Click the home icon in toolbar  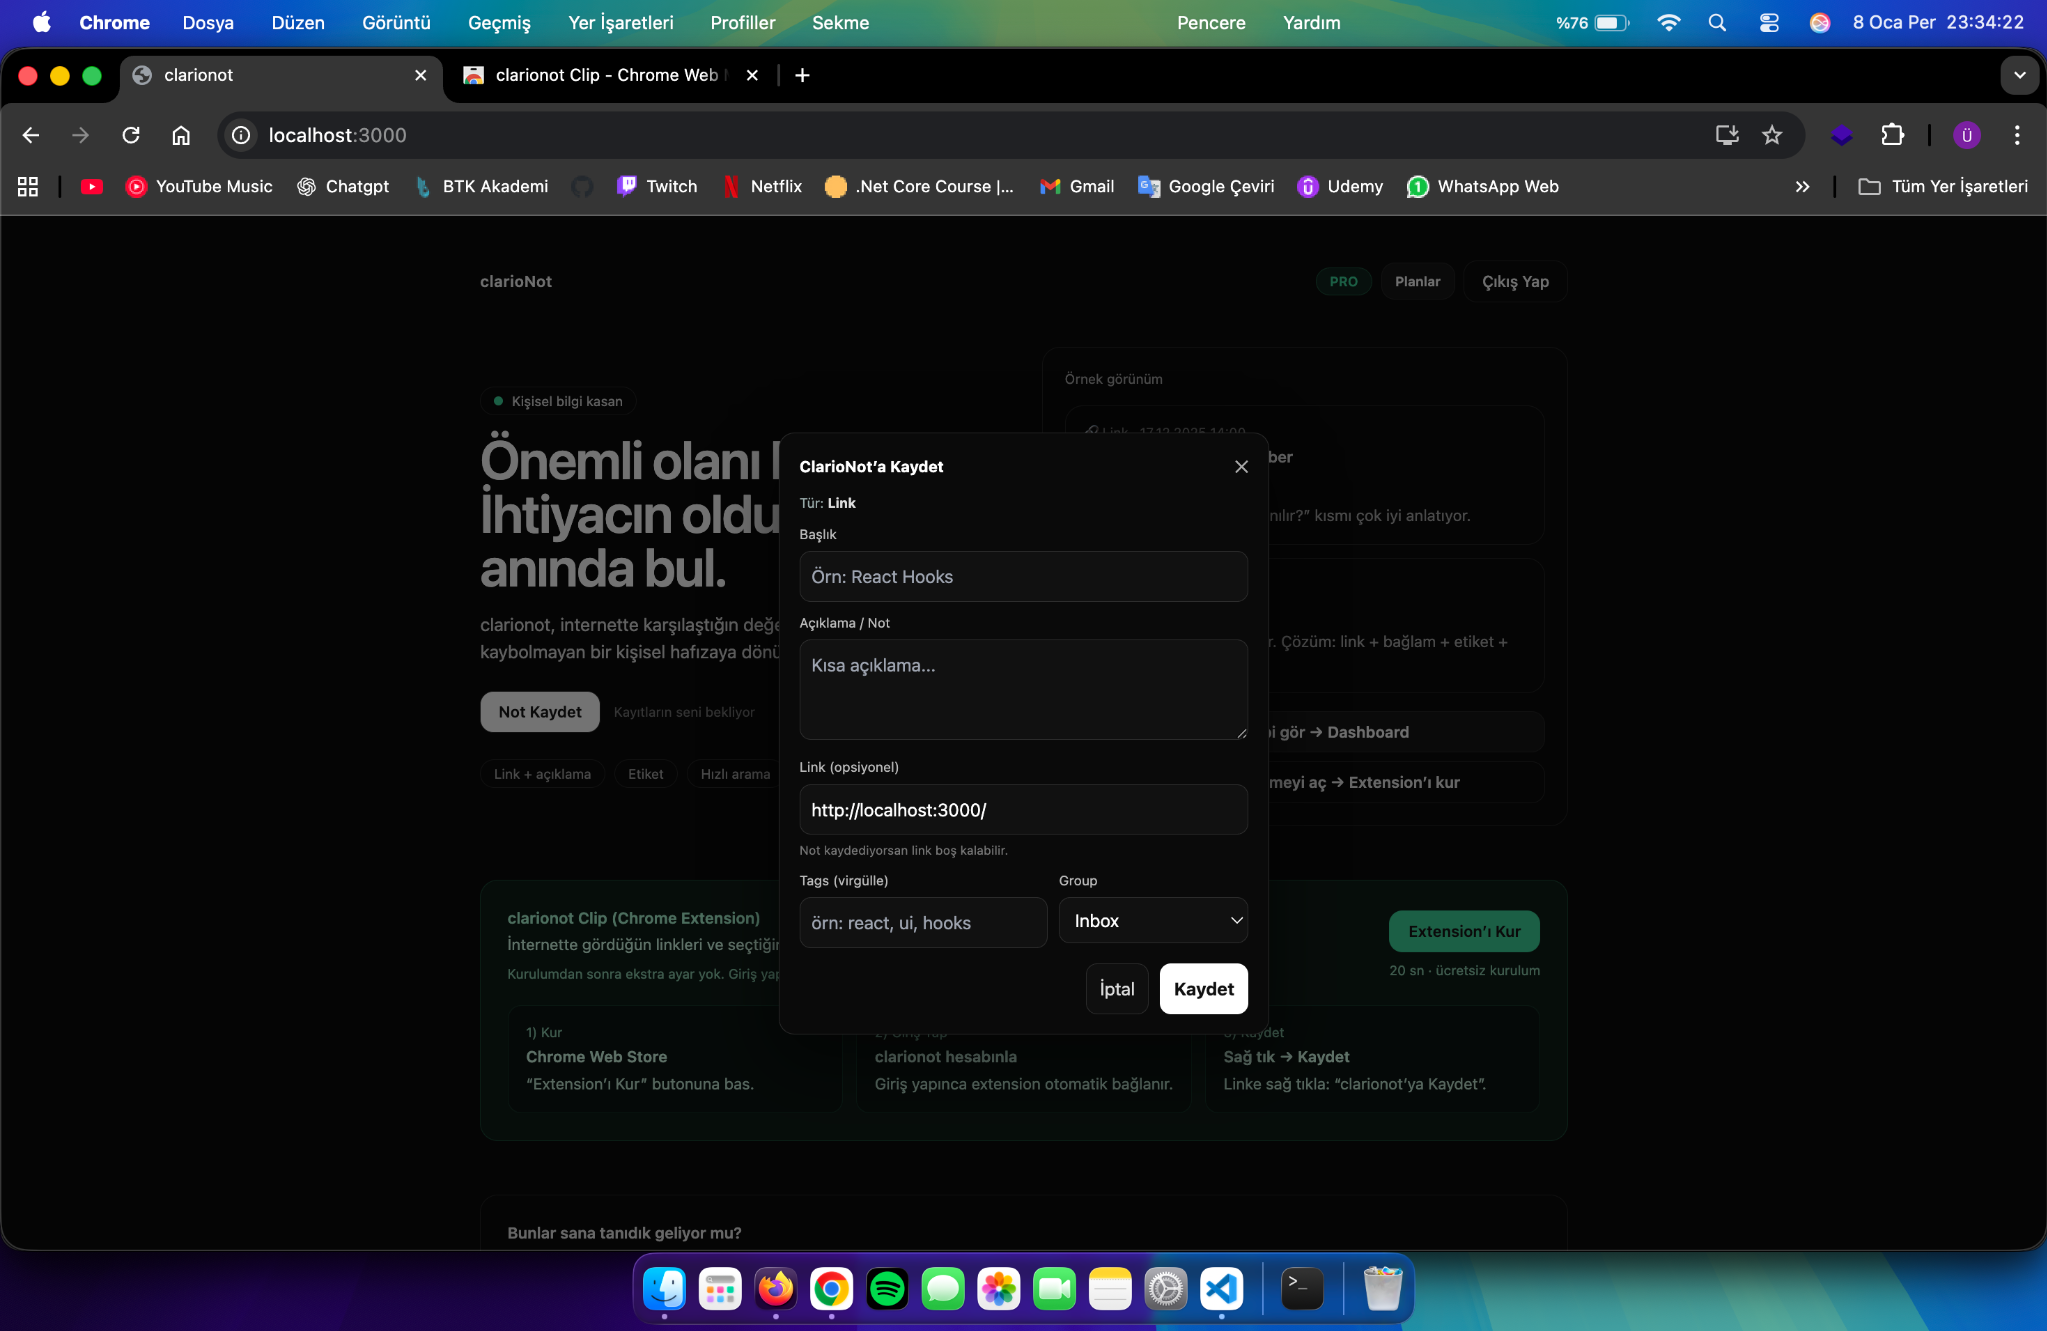pyautogui.click(x=181, y=135)
